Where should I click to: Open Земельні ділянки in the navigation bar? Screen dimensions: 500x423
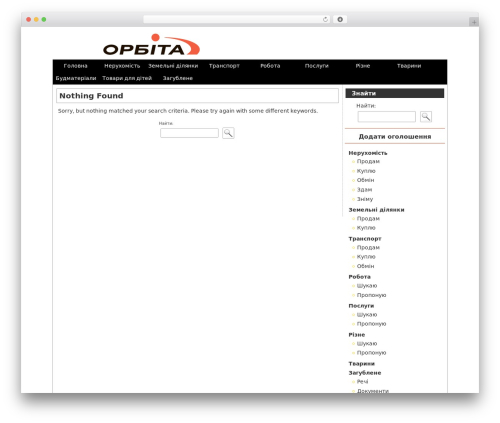(173, 66)
